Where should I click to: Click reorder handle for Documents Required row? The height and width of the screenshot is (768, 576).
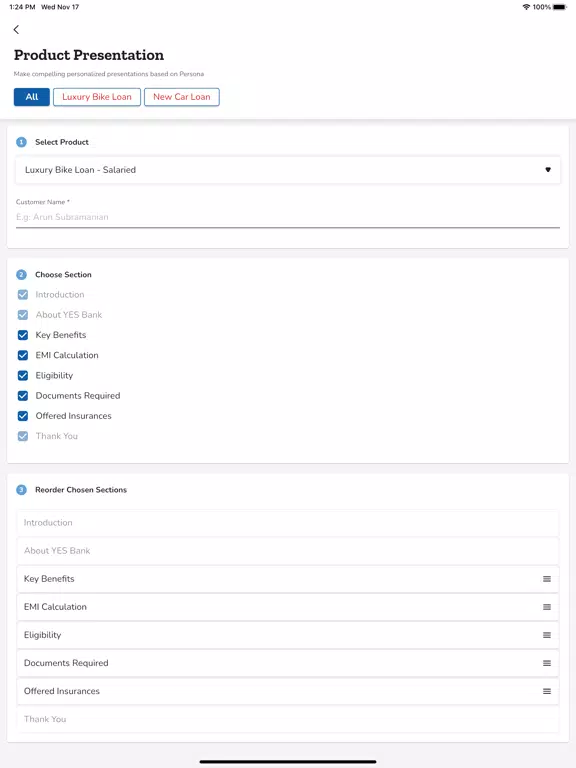(547, 663)
